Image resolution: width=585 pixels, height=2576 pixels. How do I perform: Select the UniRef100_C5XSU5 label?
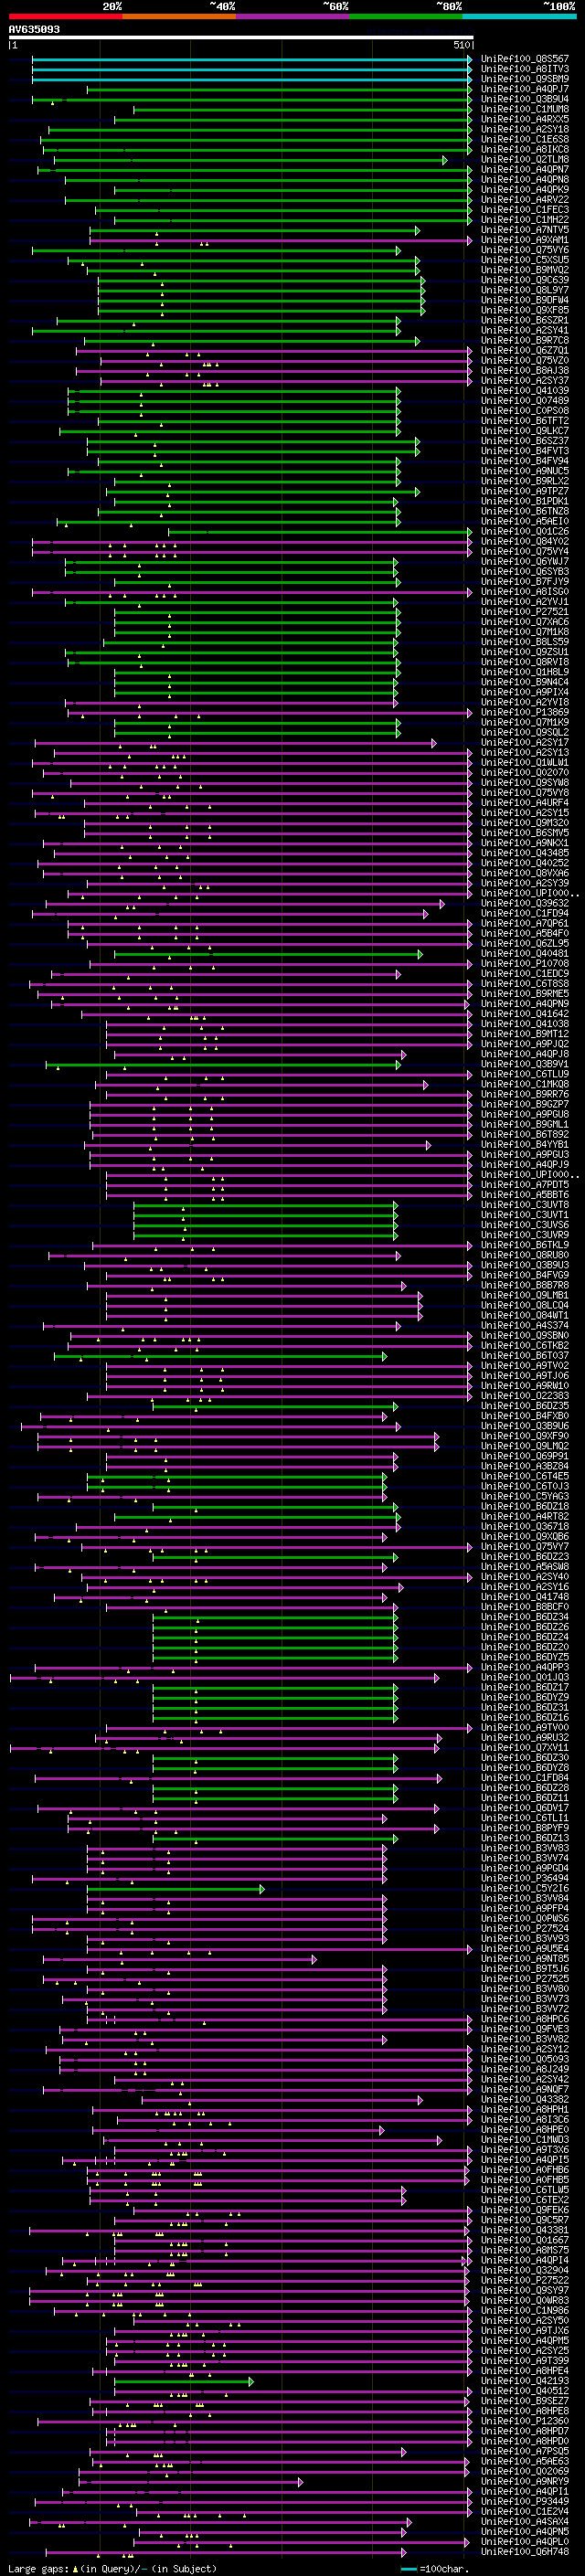(525, 260)
